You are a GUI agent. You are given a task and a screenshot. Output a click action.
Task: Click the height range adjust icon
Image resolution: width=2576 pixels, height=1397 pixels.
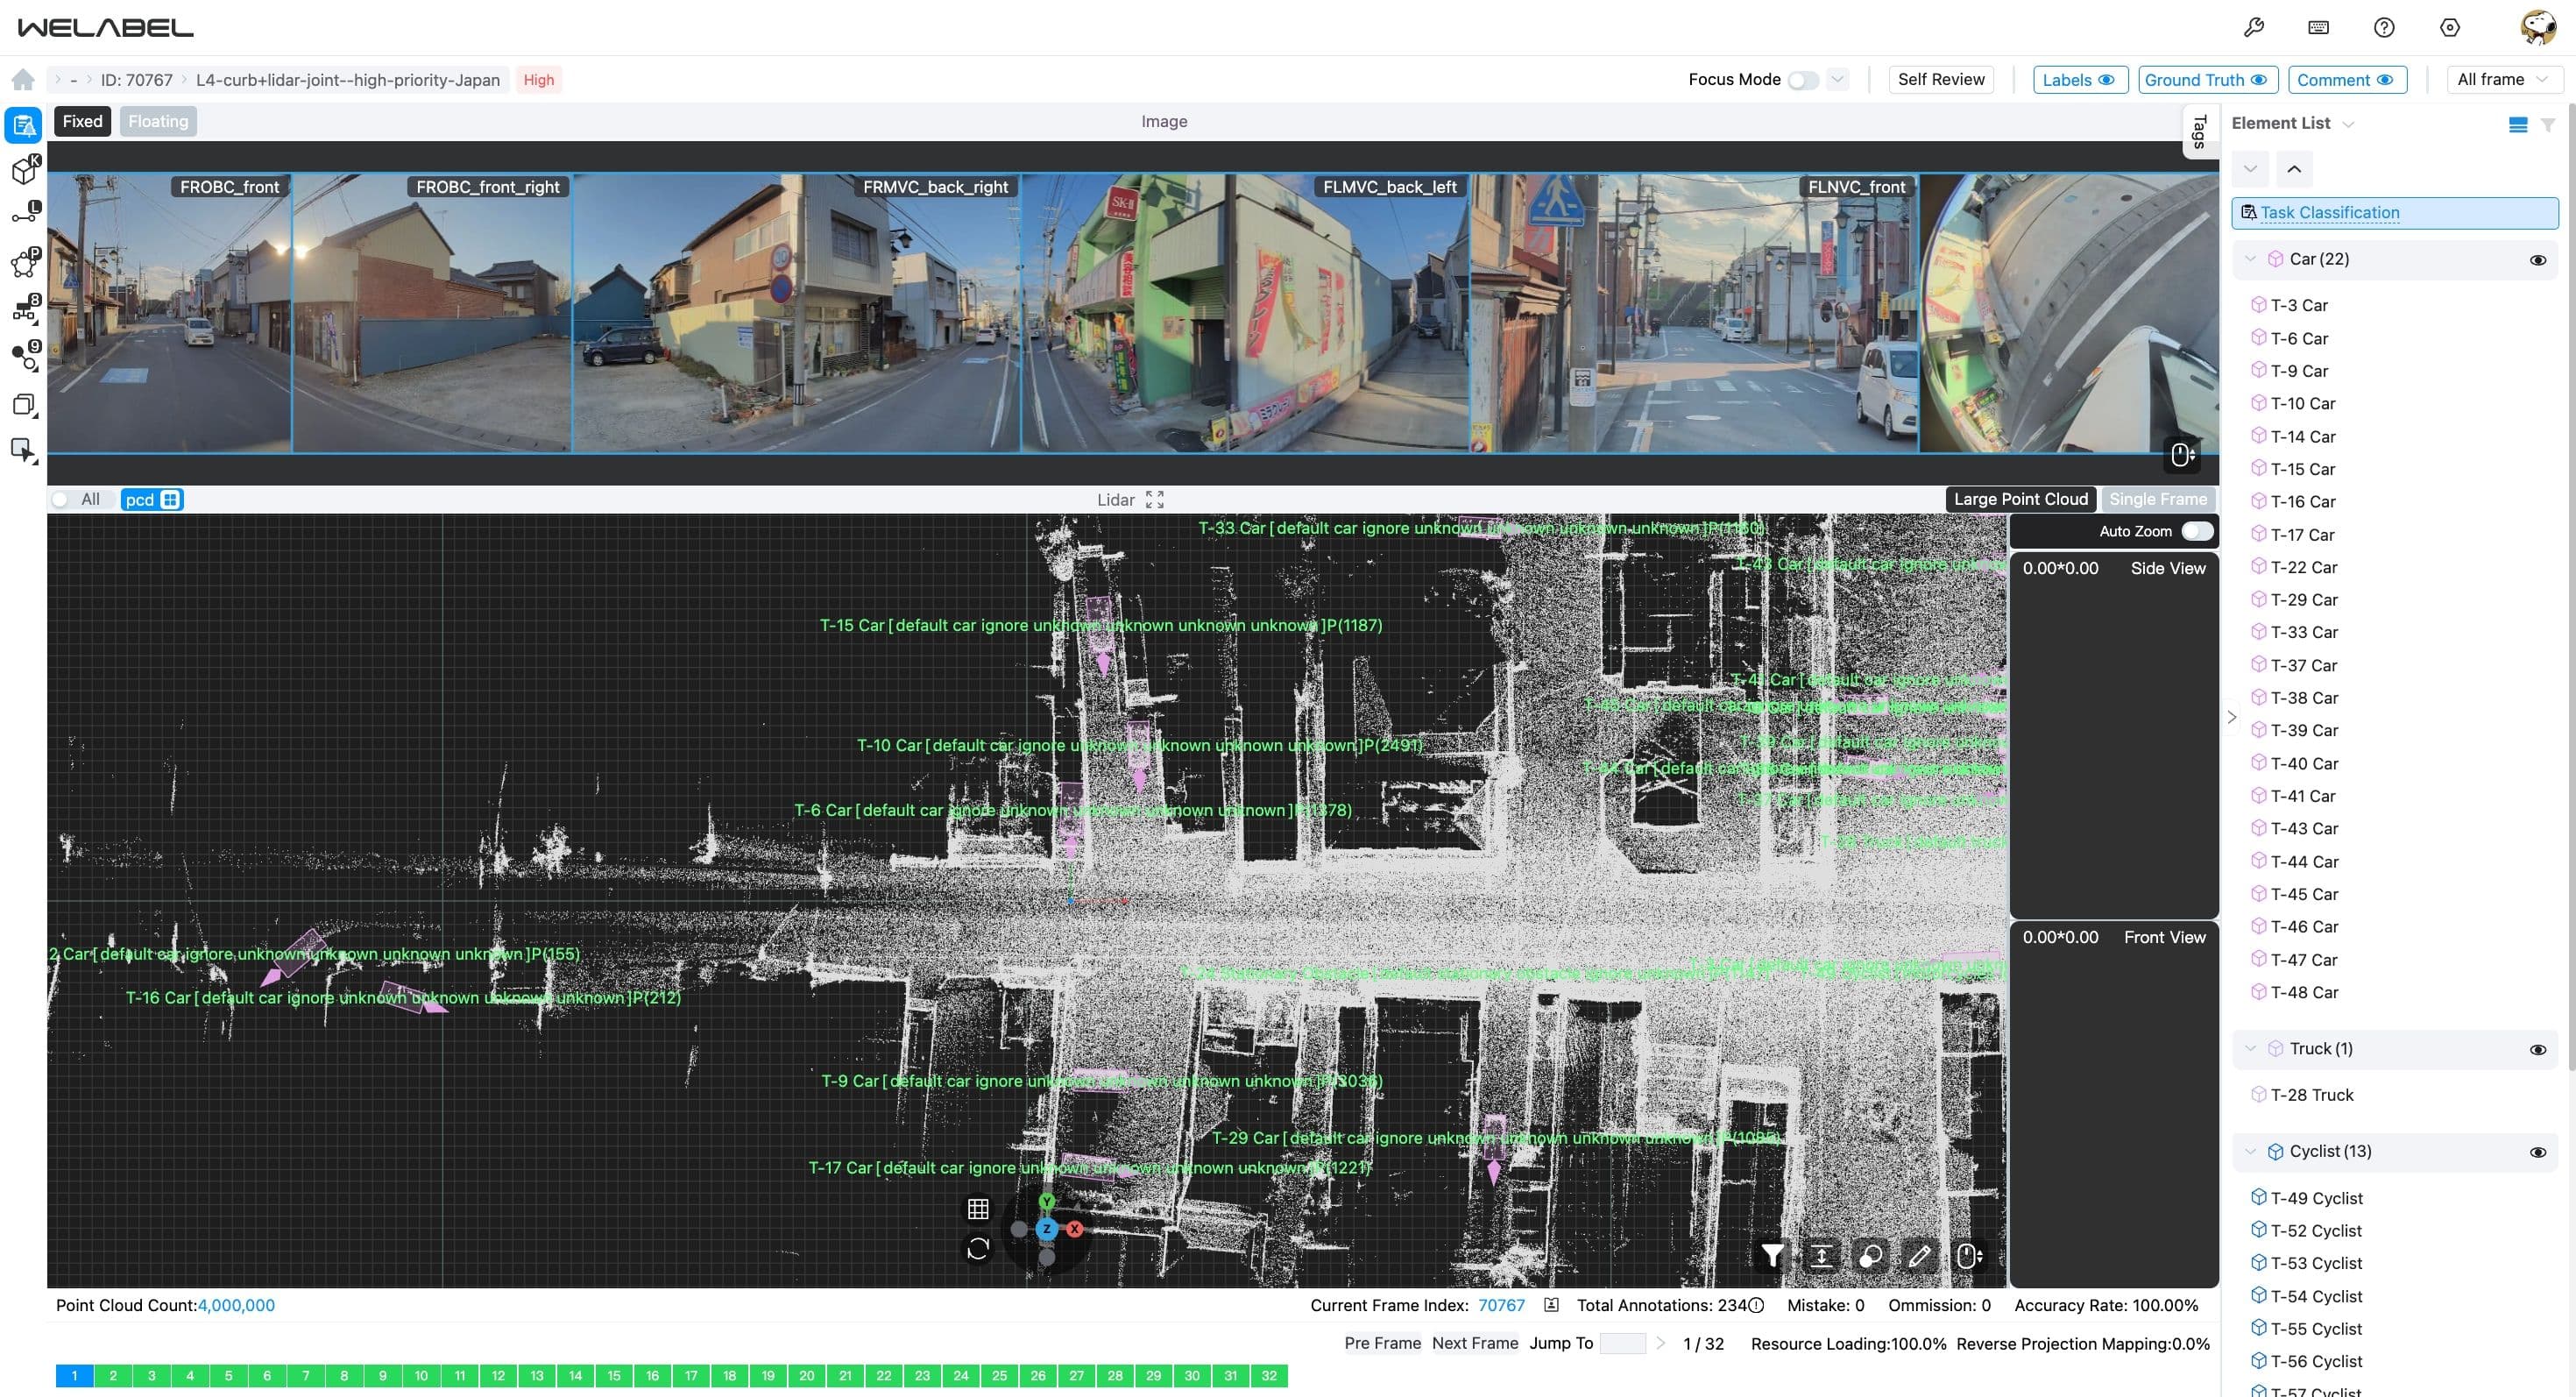pos(1821,1255)
